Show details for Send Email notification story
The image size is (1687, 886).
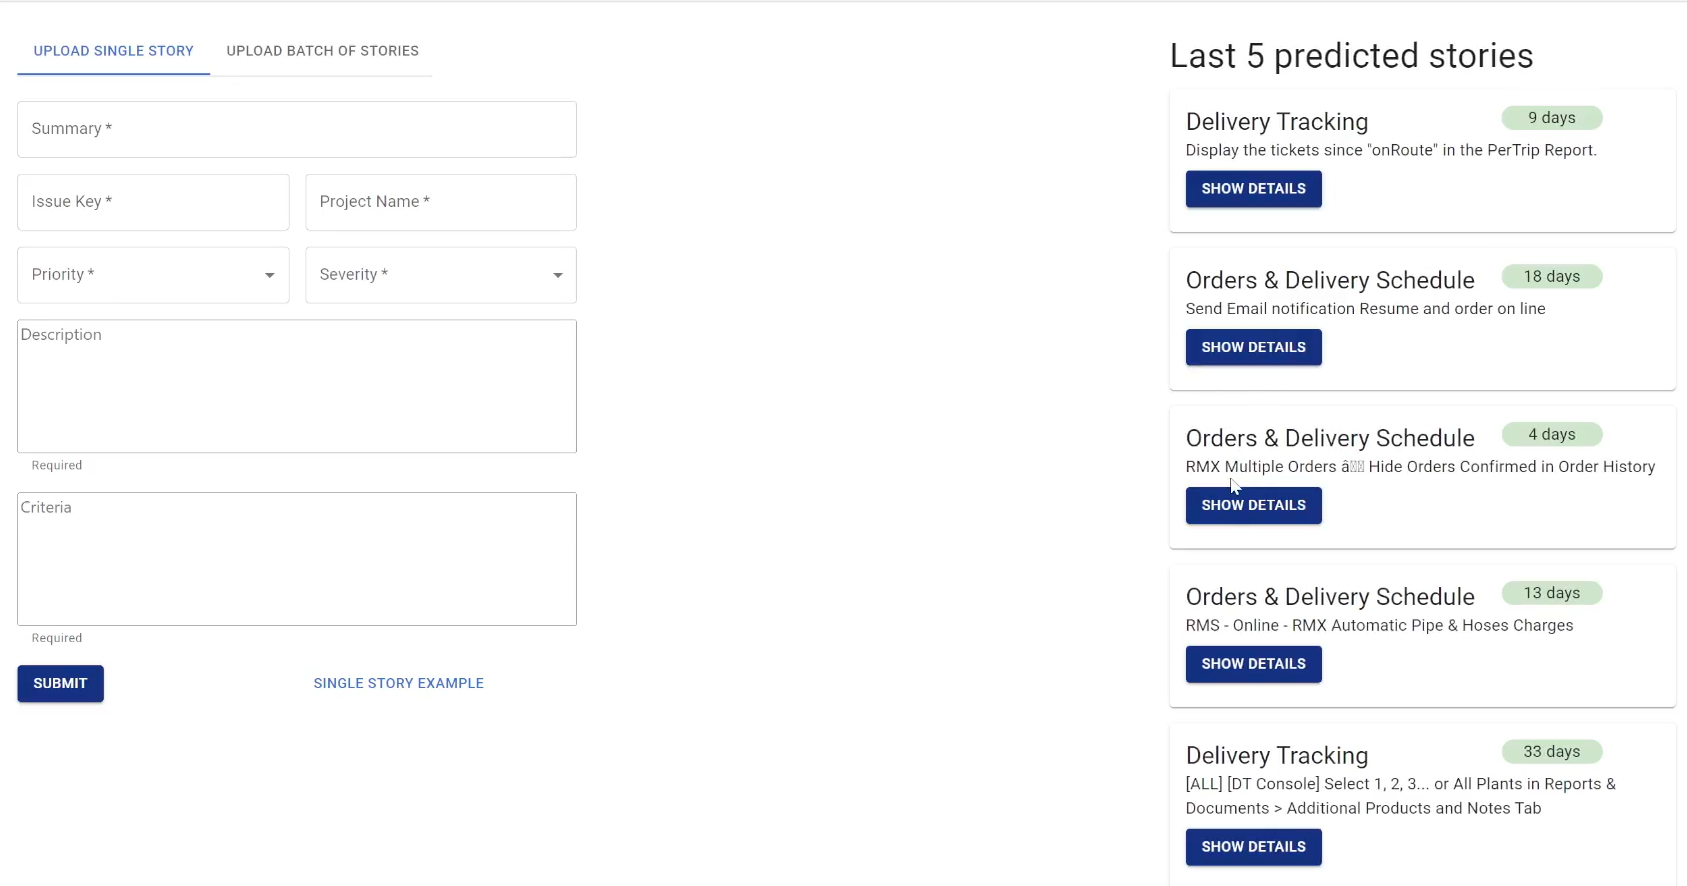tap(1253, 347)
